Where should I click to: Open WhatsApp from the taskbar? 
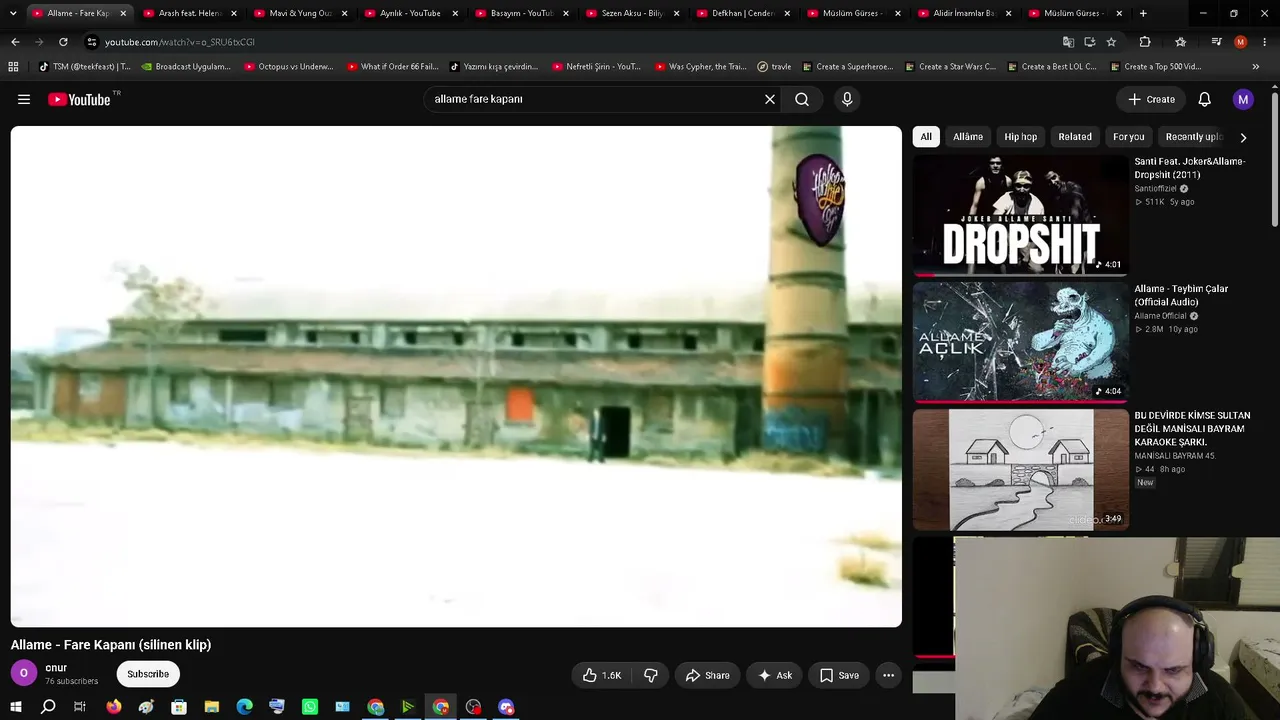310,707
